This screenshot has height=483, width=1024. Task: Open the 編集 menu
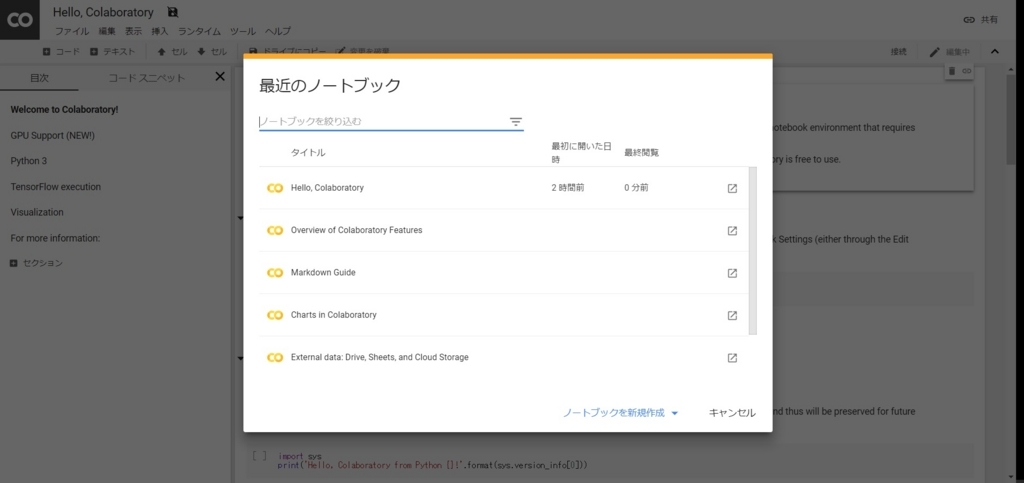point(107,31)
